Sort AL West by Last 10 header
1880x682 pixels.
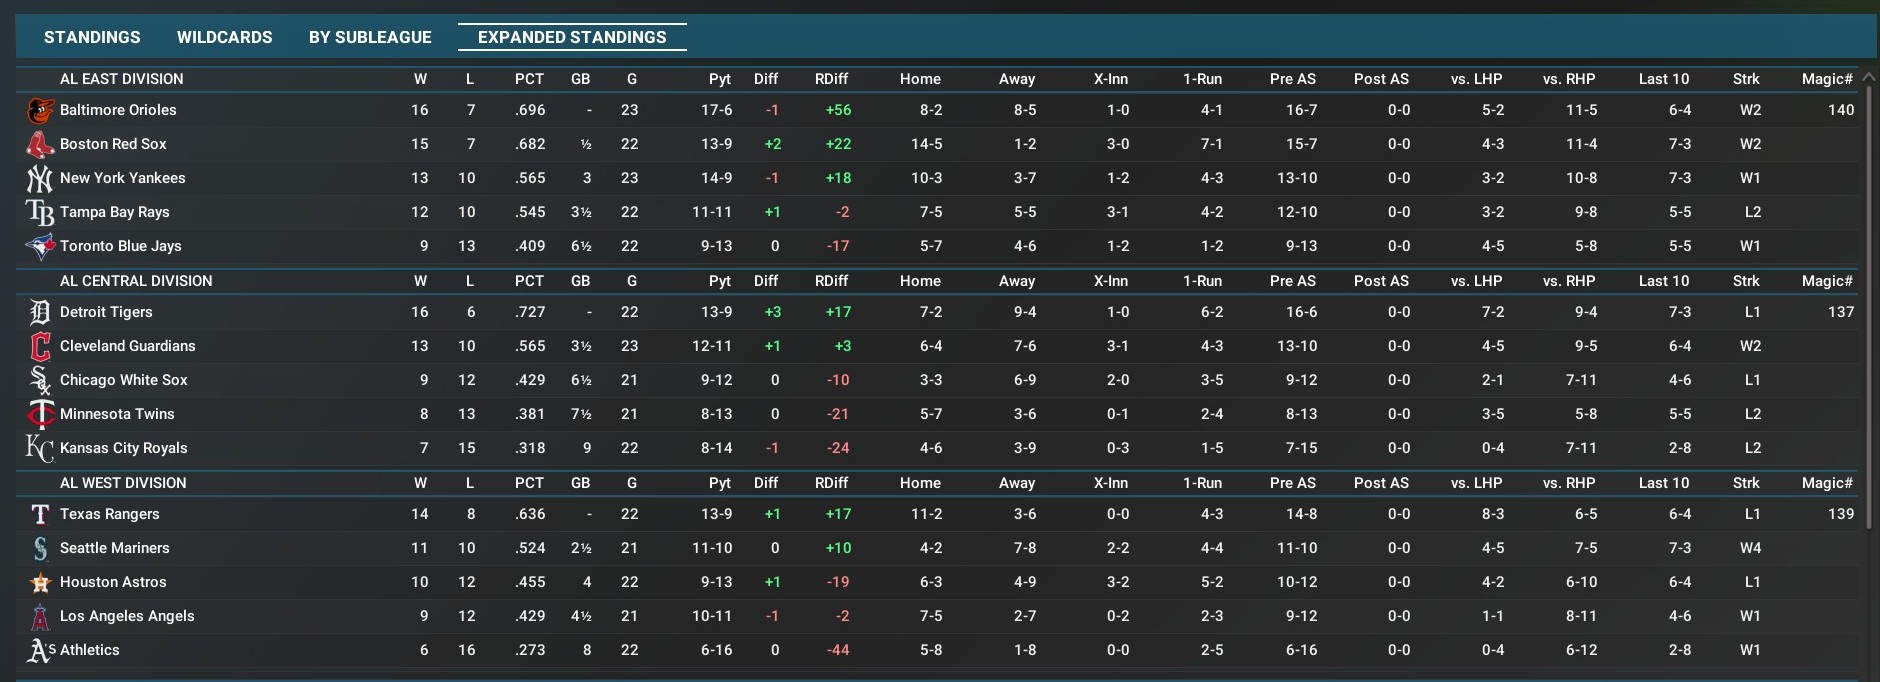(1663, 483)
